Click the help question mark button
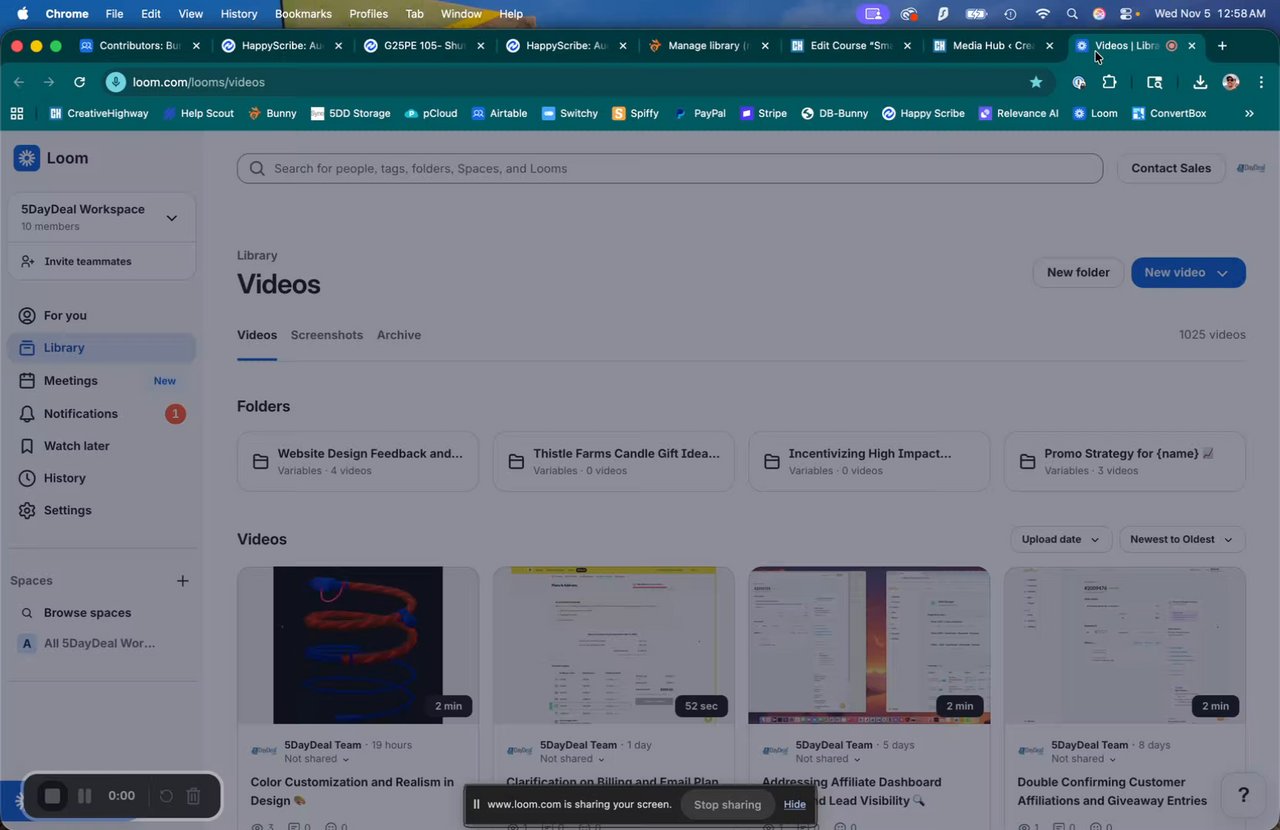 1243,795
